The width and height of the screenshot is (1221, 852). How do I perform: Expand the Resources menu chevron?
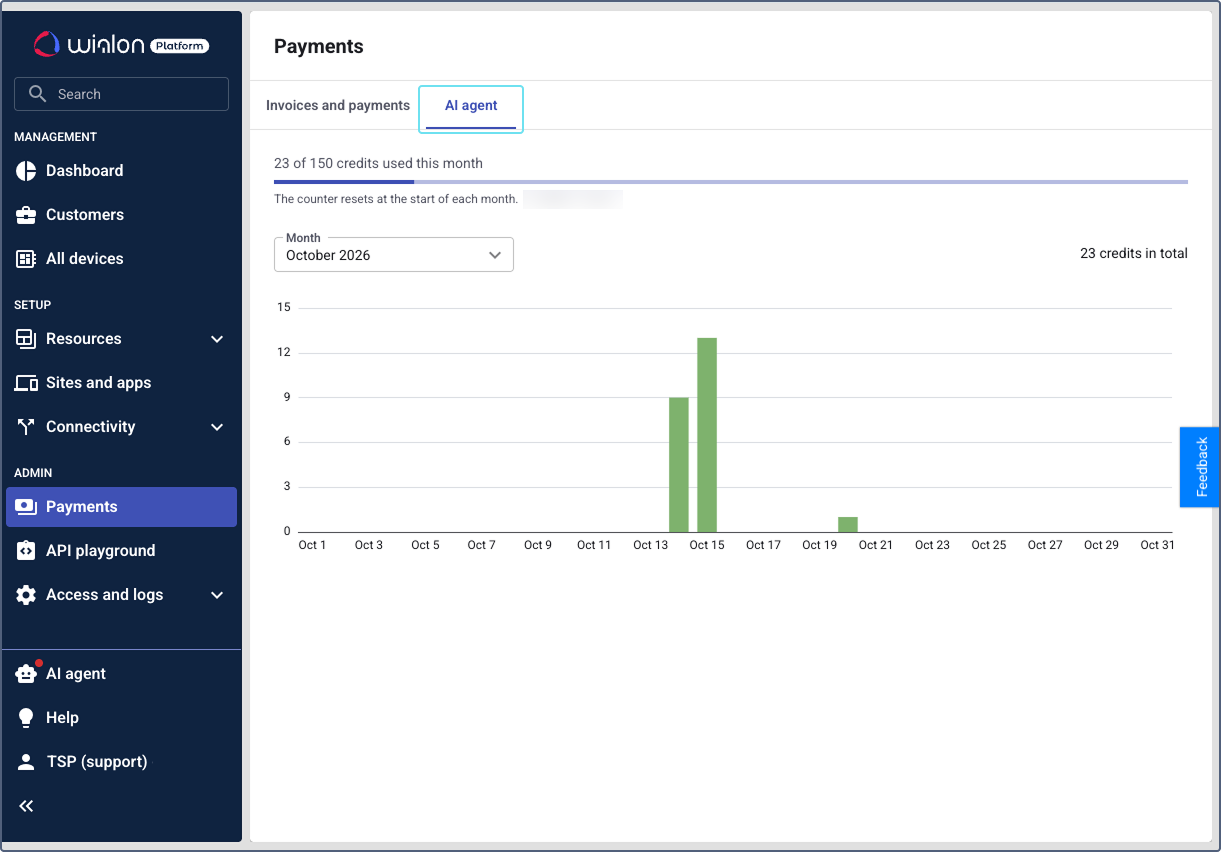(x=217, y=339)
